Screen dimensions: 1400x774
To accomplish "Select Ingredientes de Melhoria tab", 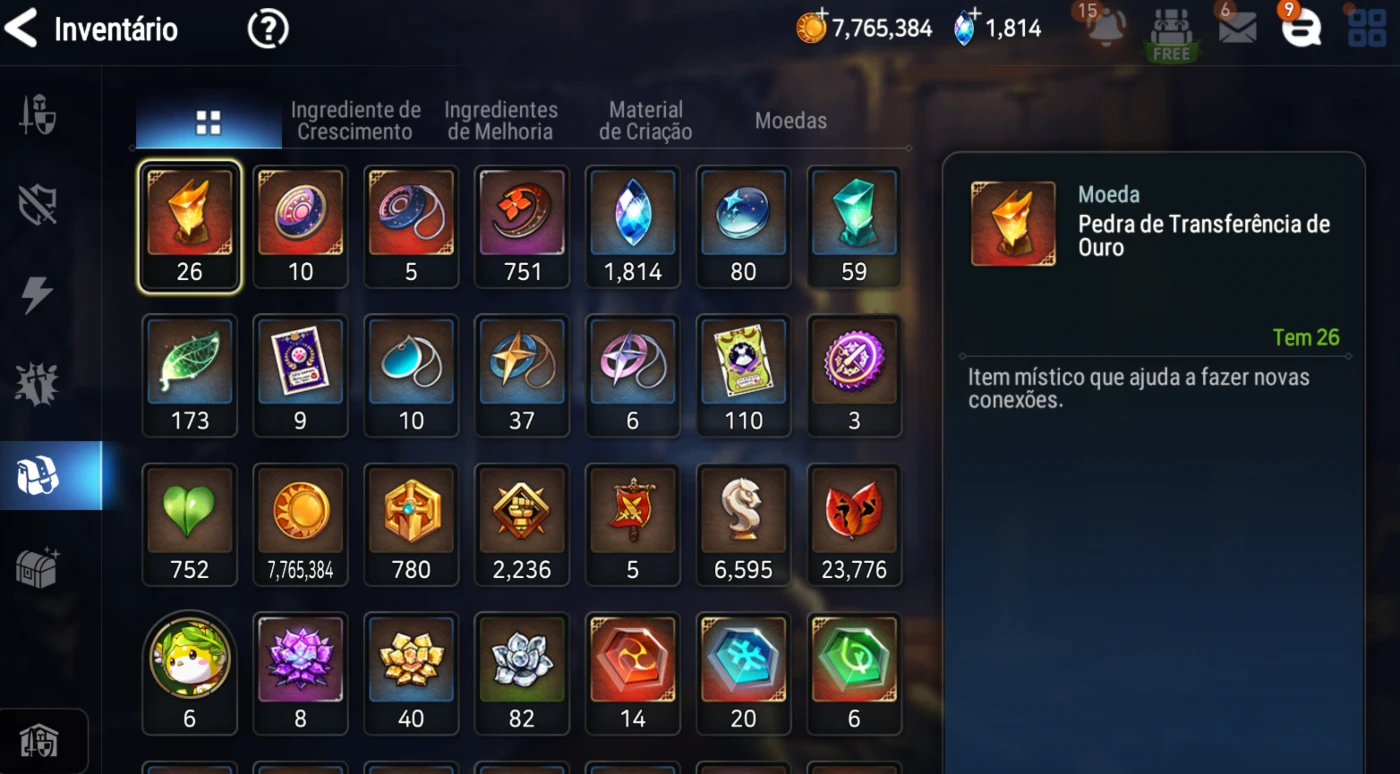I will pyautogui.click(x=501, y=120).
